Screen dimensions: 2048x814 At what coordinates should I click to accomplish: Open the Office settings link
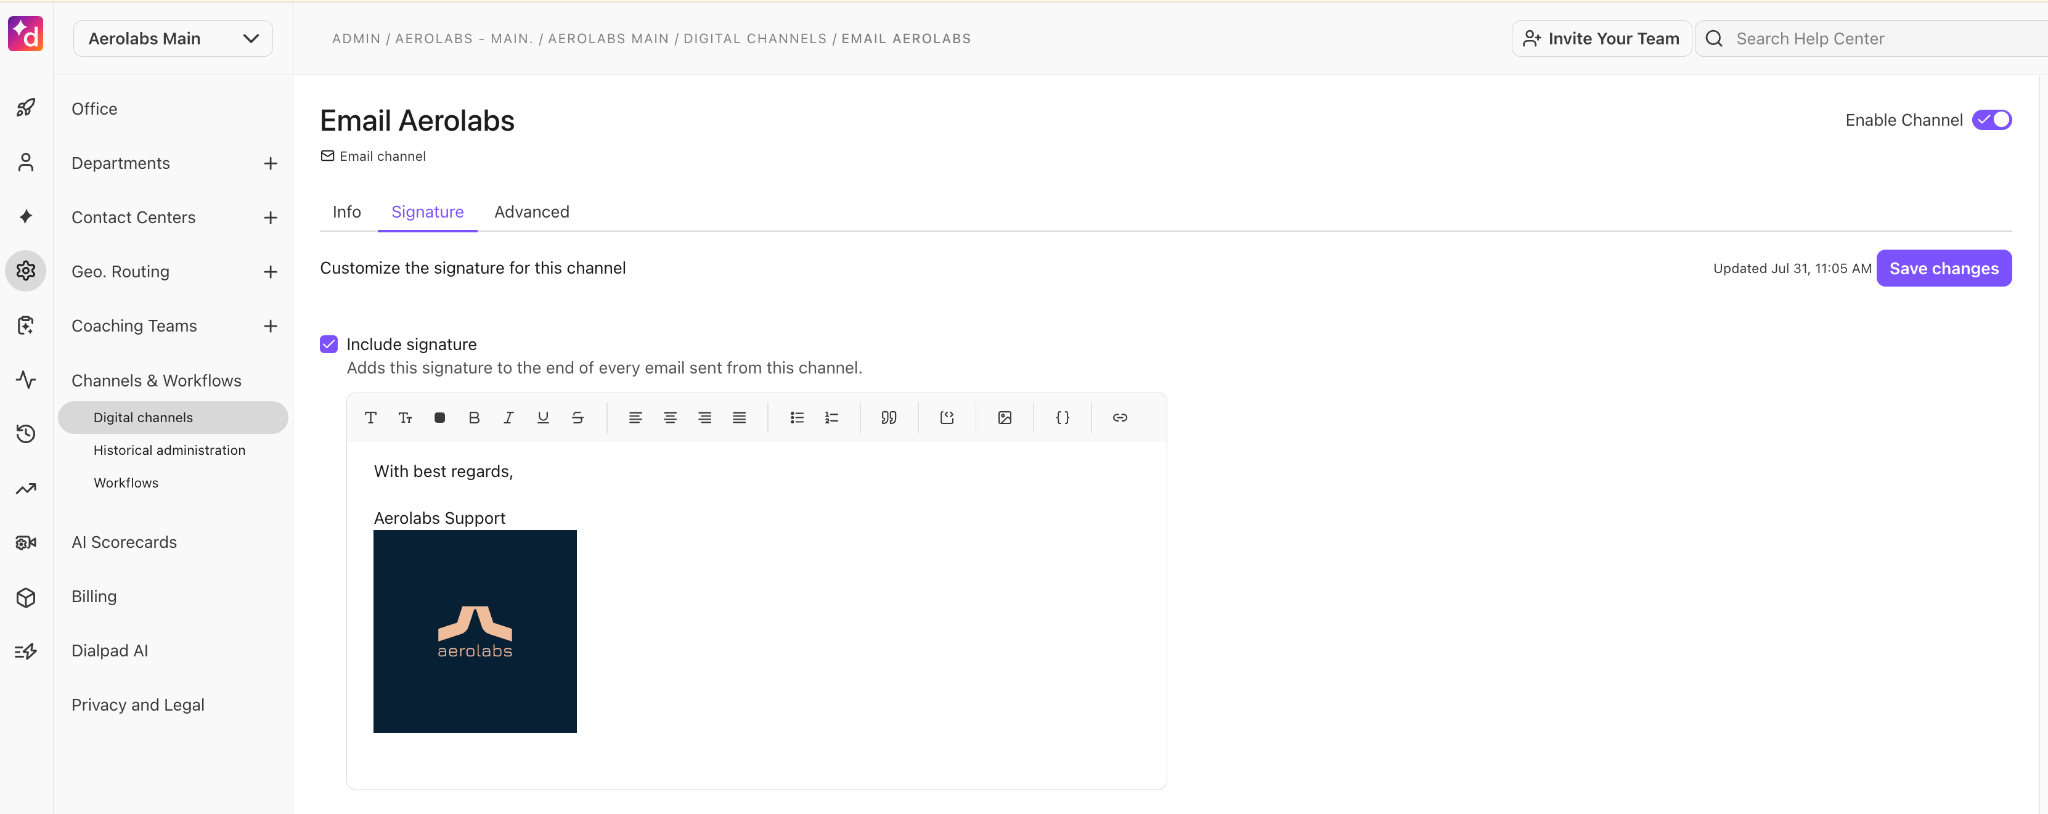pyautogui.click(x=94, y=109)
